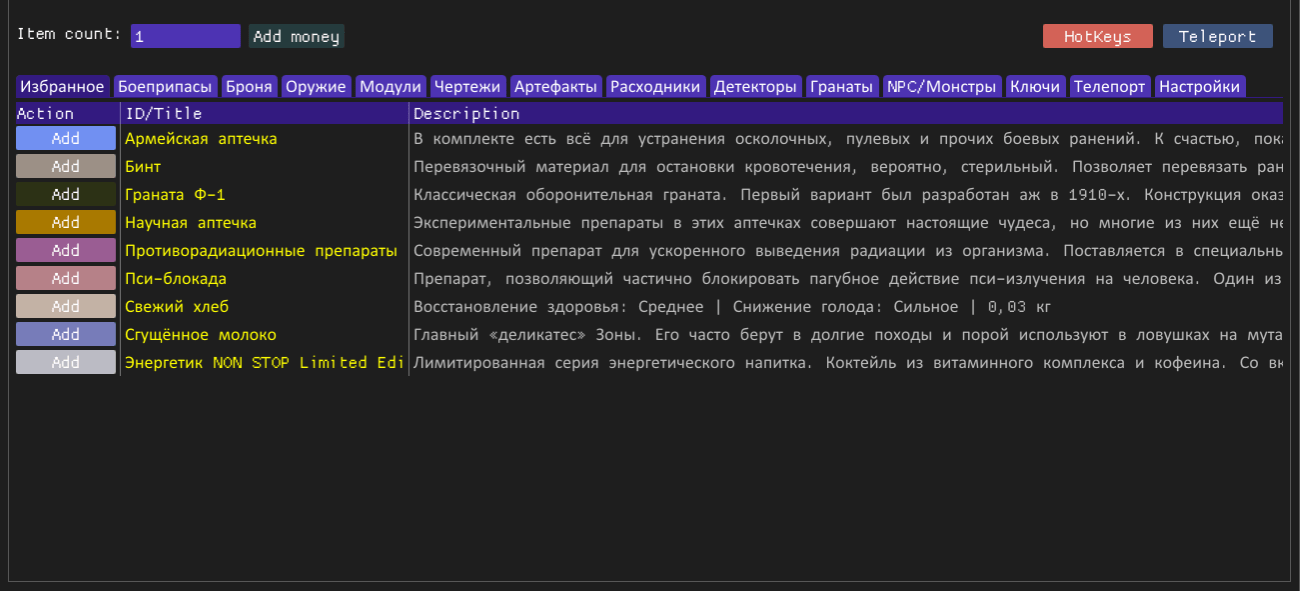Select the Армейская аптечка title
1300x591 pixels.
pos(201,138)
